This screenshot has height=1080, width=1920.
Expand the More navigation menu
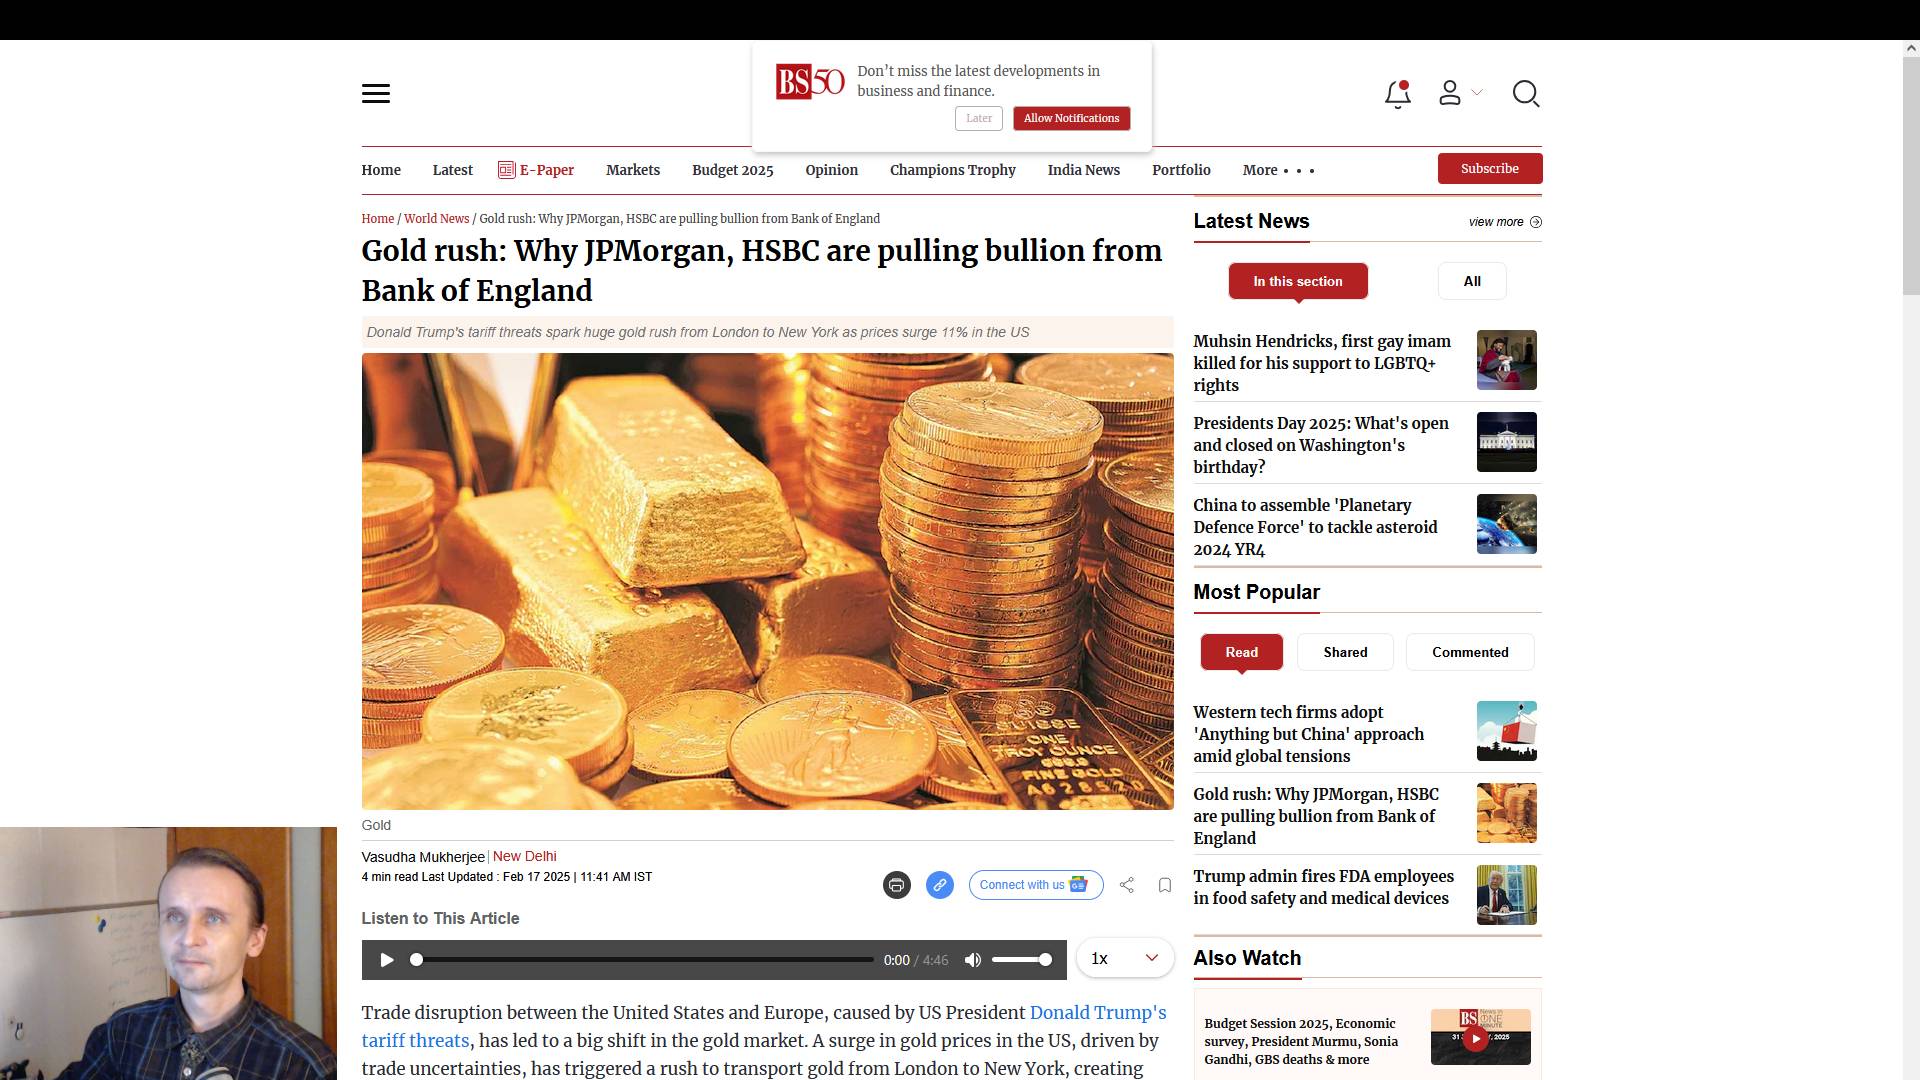tap(1278, 170)
